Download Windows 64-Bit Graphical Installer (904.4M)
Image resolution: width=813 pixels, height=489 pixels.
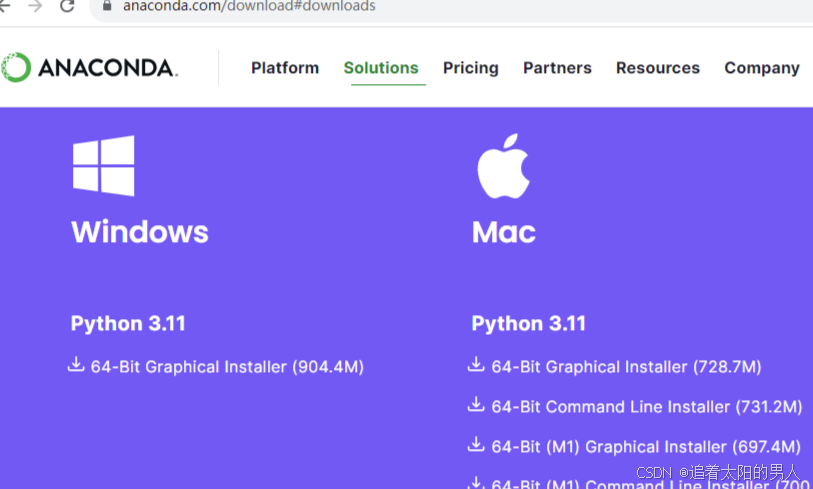[x=227, y=367]
